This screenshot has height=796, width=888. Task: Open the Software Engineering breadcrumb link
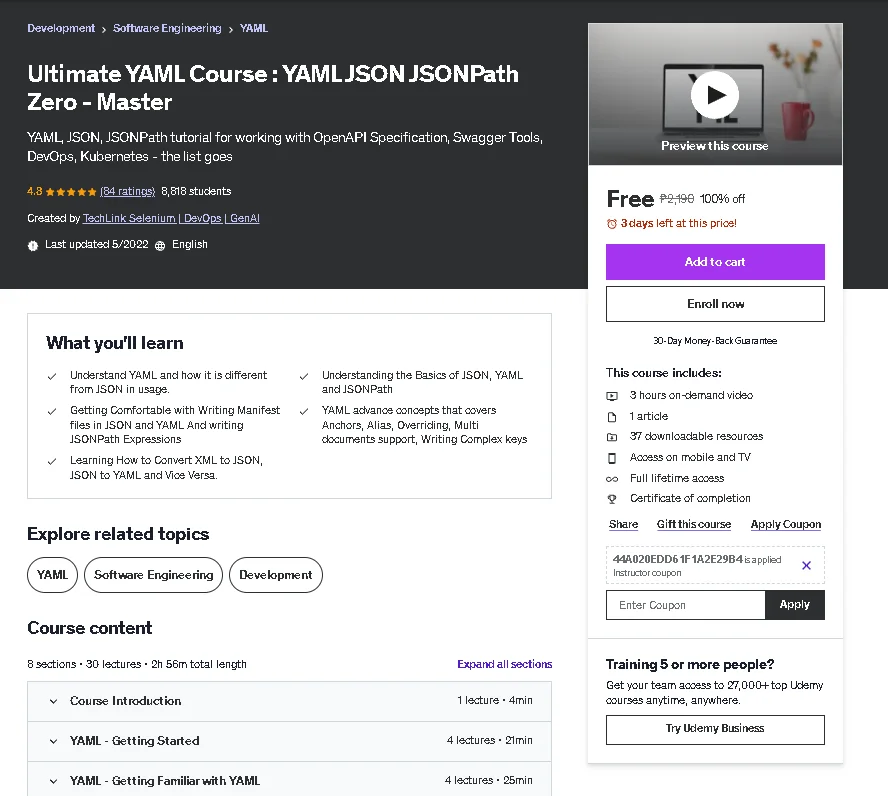[167, 28]
